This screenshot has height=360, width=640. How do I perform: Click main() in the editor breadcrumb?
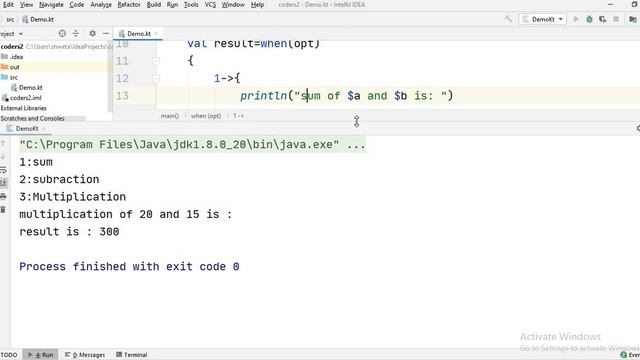tap(170, 116)
